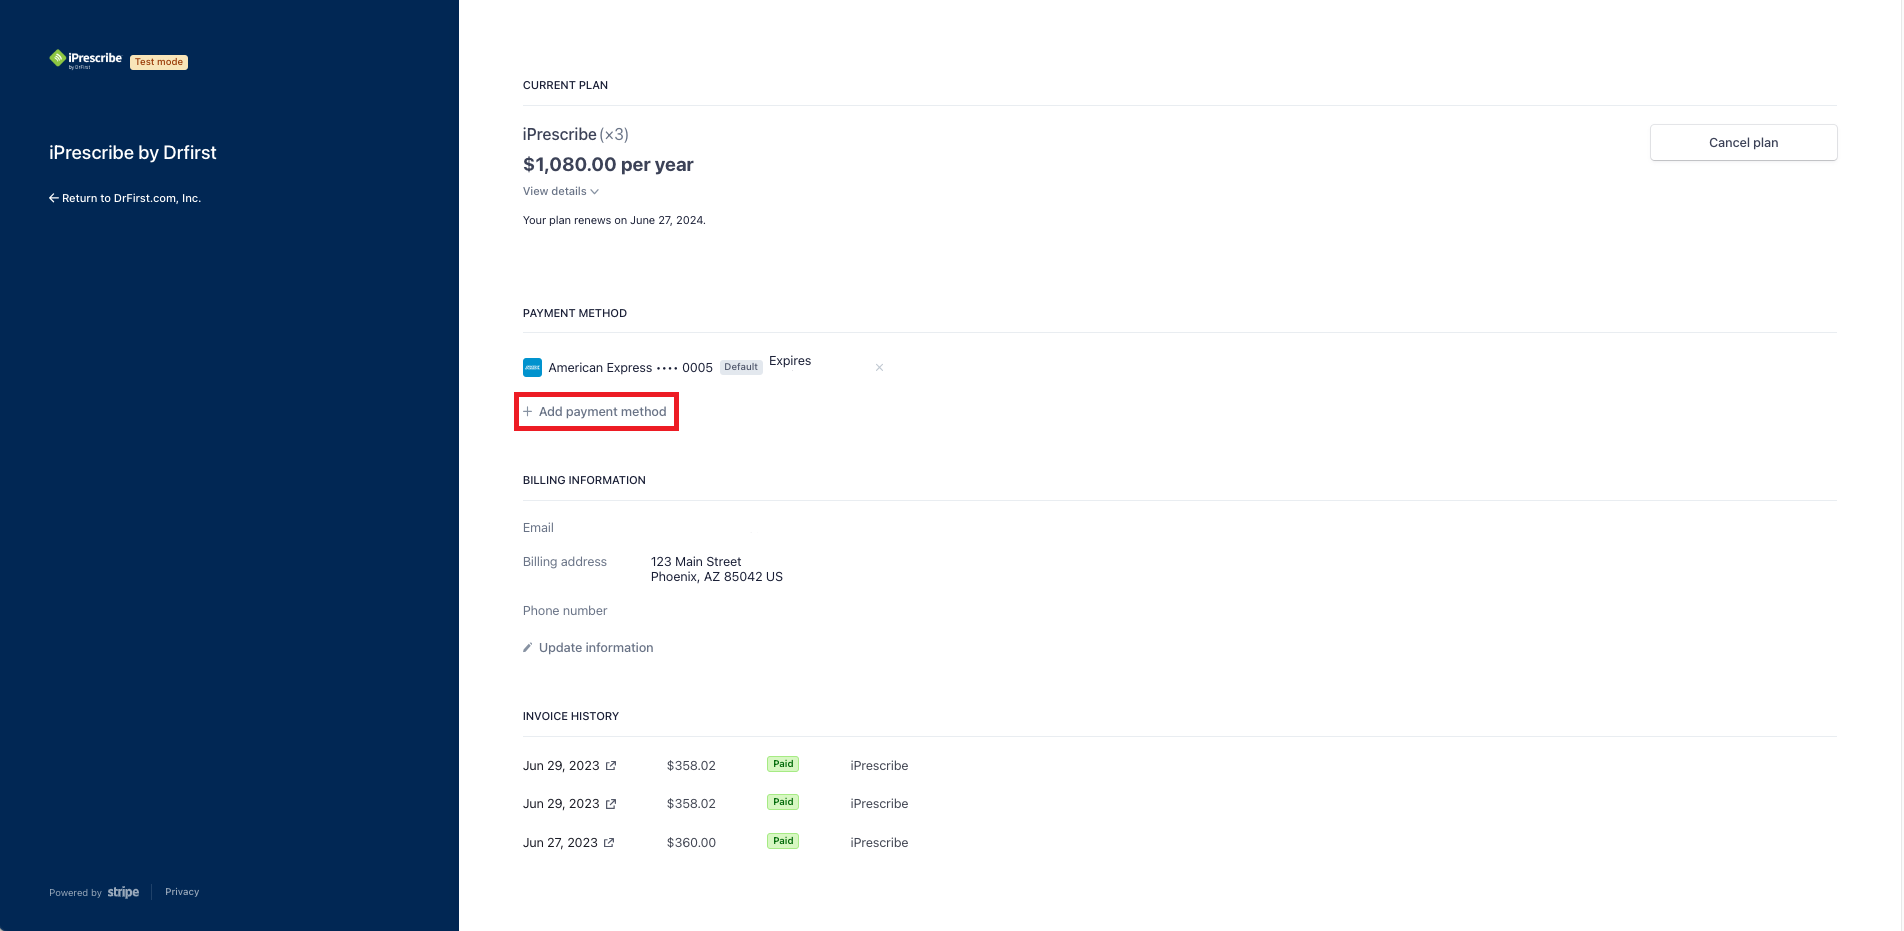
Task: Open external link icon for first Jun 29 invoice
Action: [611, 766]
